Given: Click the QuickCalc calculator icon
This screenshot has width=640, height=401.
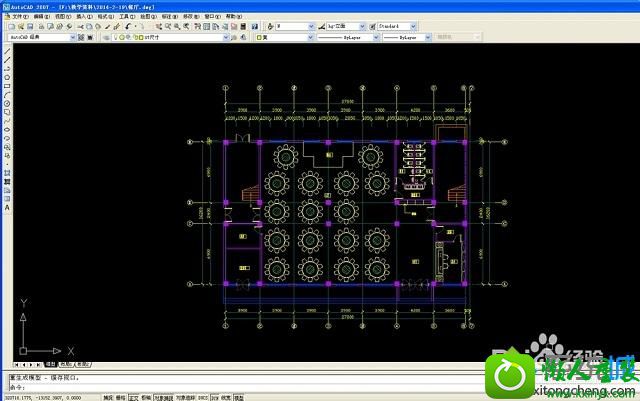Looking at the screenshot, I should pos(243,27).
